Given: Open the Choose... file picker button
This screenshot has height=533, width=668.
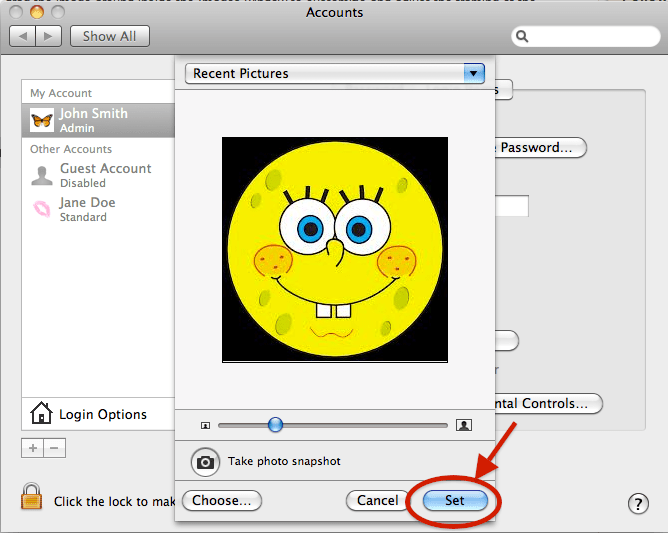Looking at the screenshot, I should pyautogui.click(x=222, y=500).
